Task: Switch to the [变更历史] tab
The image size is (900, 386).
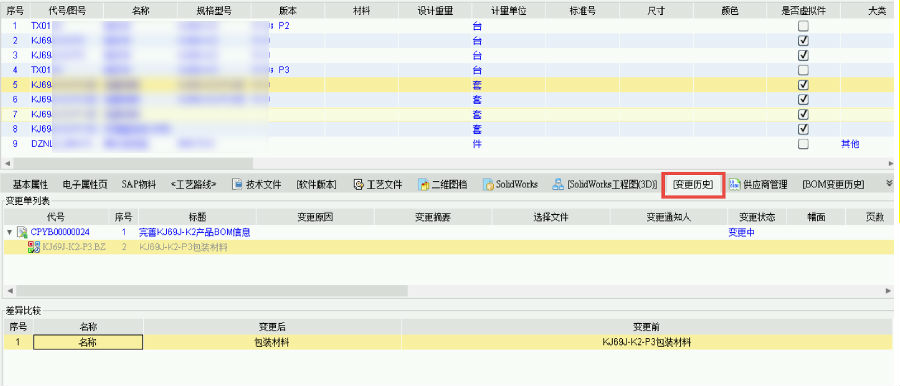Action: point(693,184)
